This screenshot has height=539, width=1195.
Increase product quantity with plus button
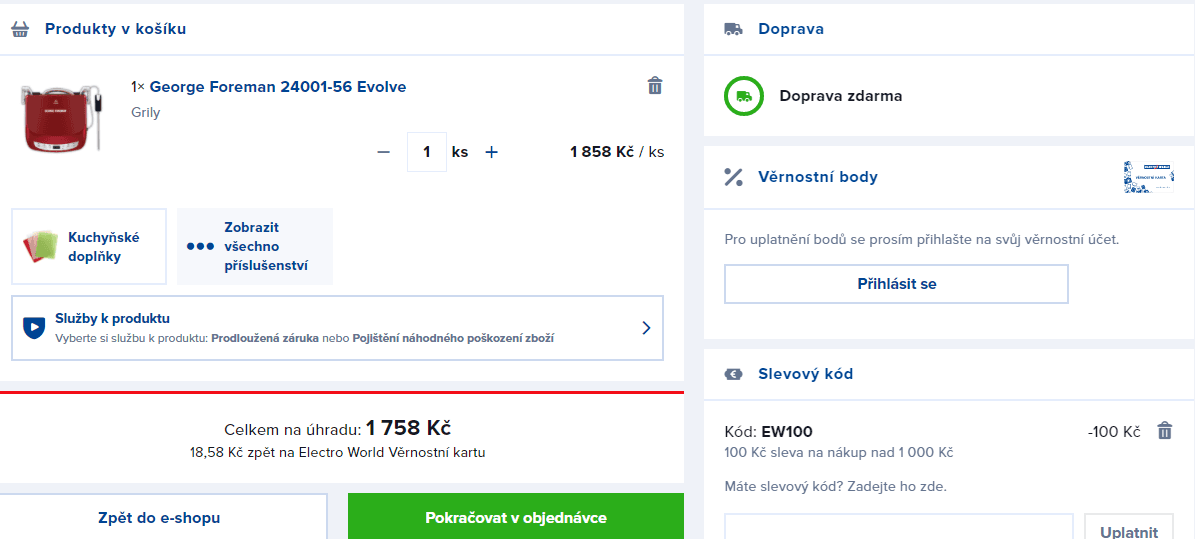(x=491, y=152)
